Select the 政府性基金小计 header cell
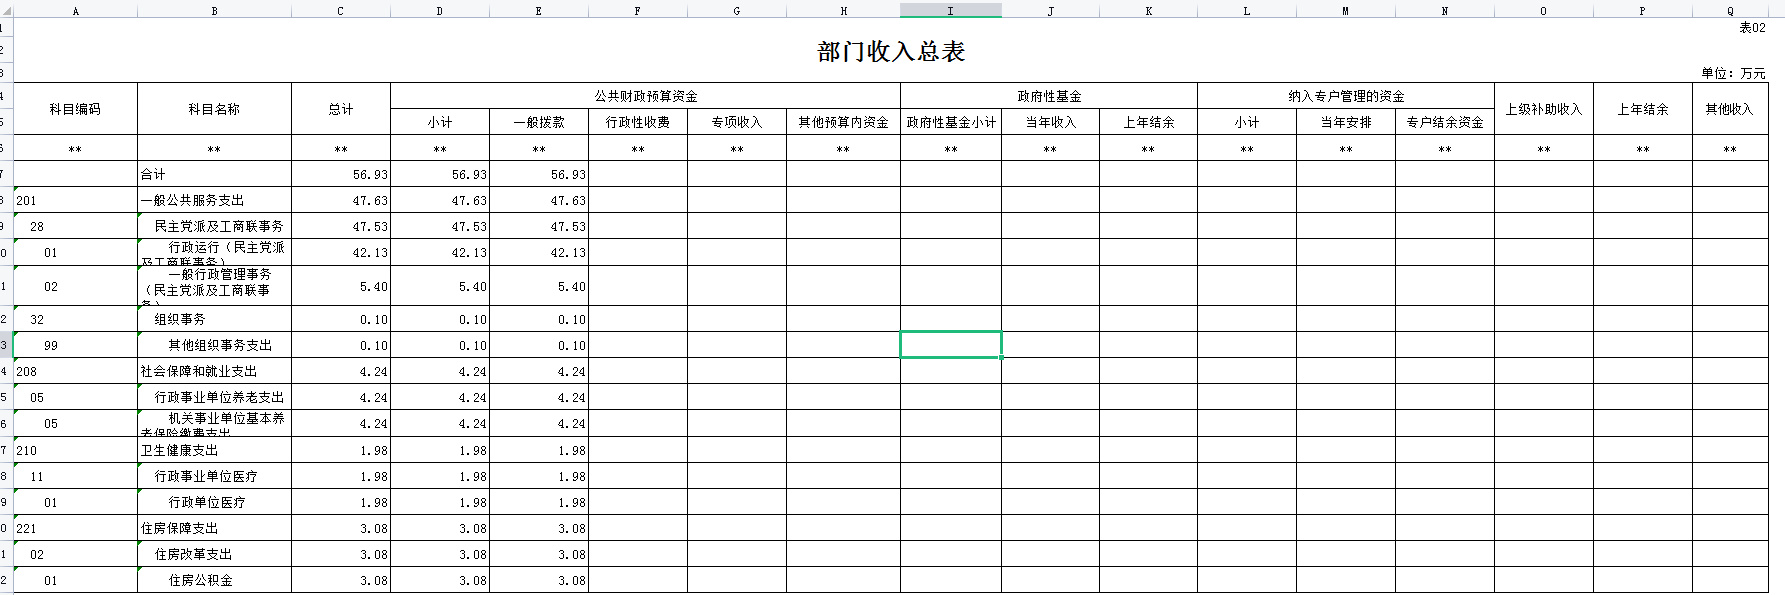Screen dimensions: 1785x595 [951, 122]
